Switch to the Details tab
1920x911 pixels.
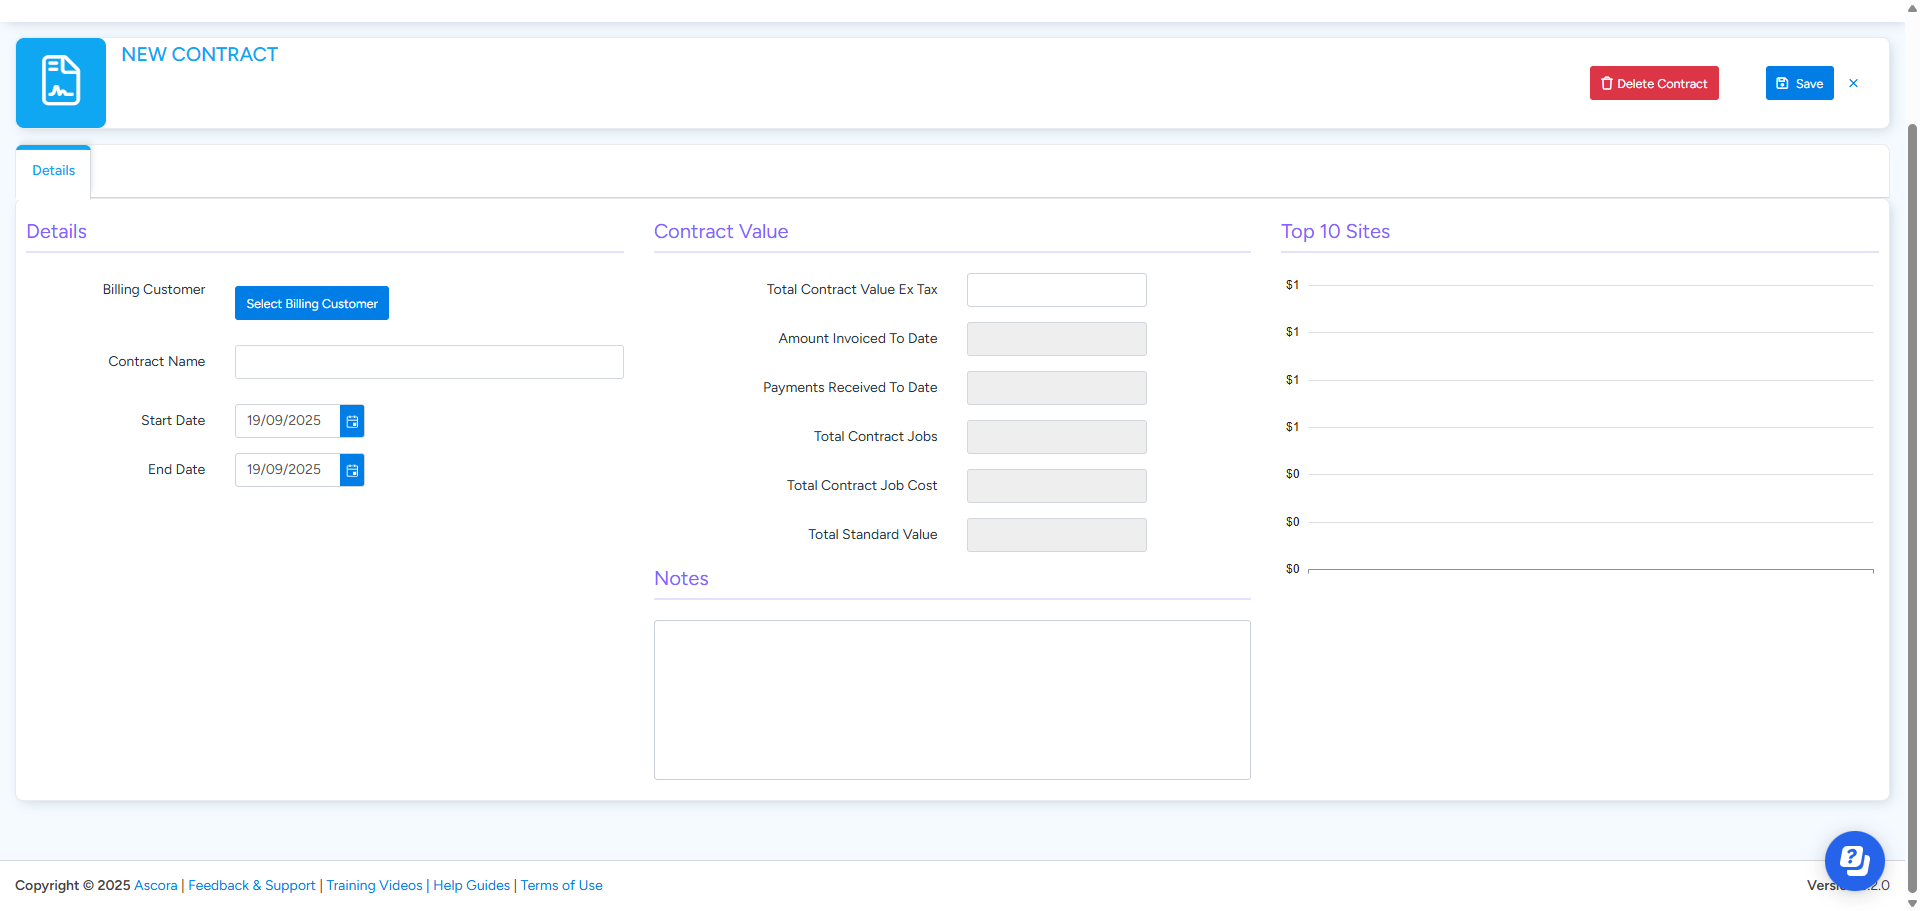pyautogui.click(x=54, y=171)
